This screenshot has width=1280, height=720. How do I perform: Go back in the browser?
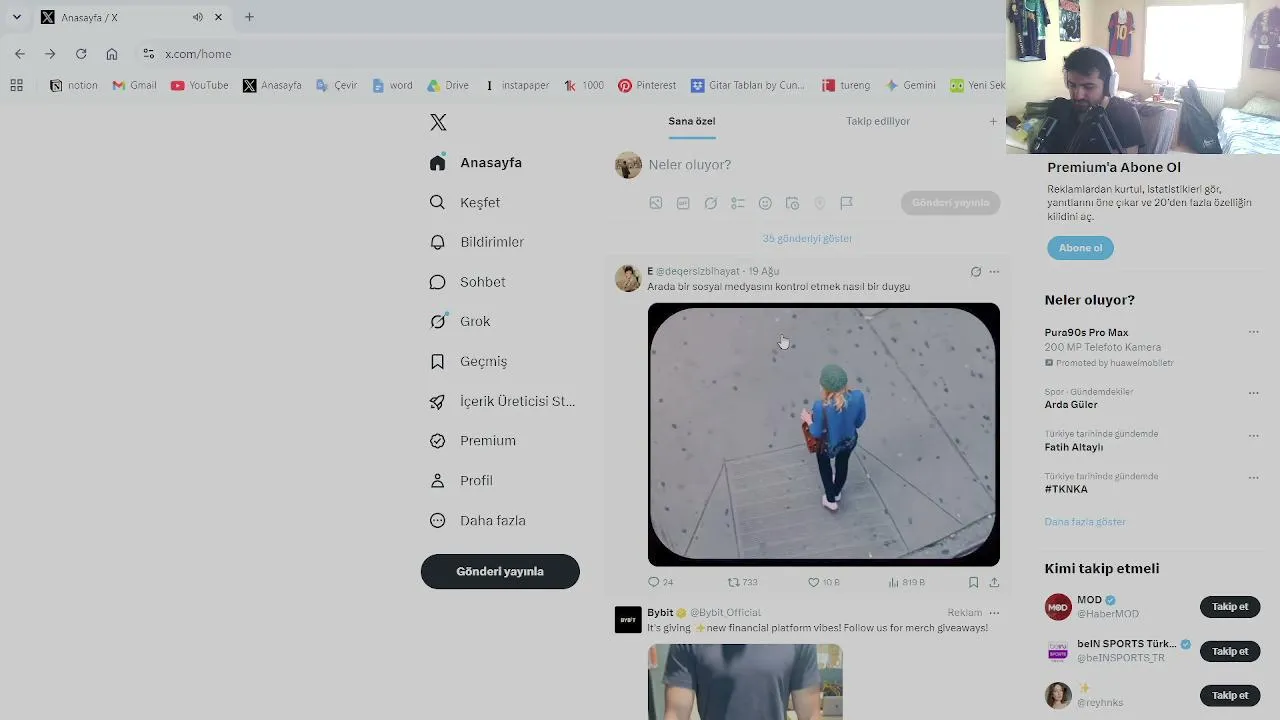[20, 54]
